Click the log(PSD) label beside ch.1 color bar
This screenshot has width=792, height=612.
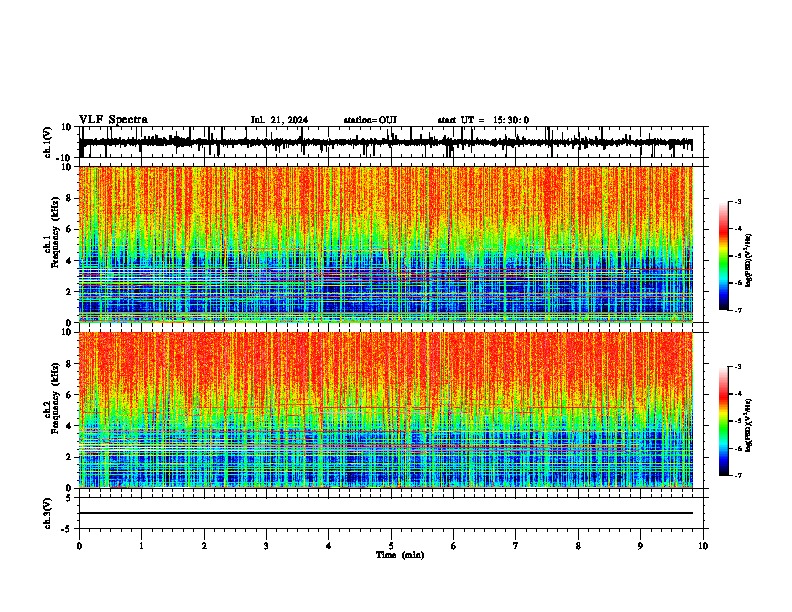(x=749, y=260)
